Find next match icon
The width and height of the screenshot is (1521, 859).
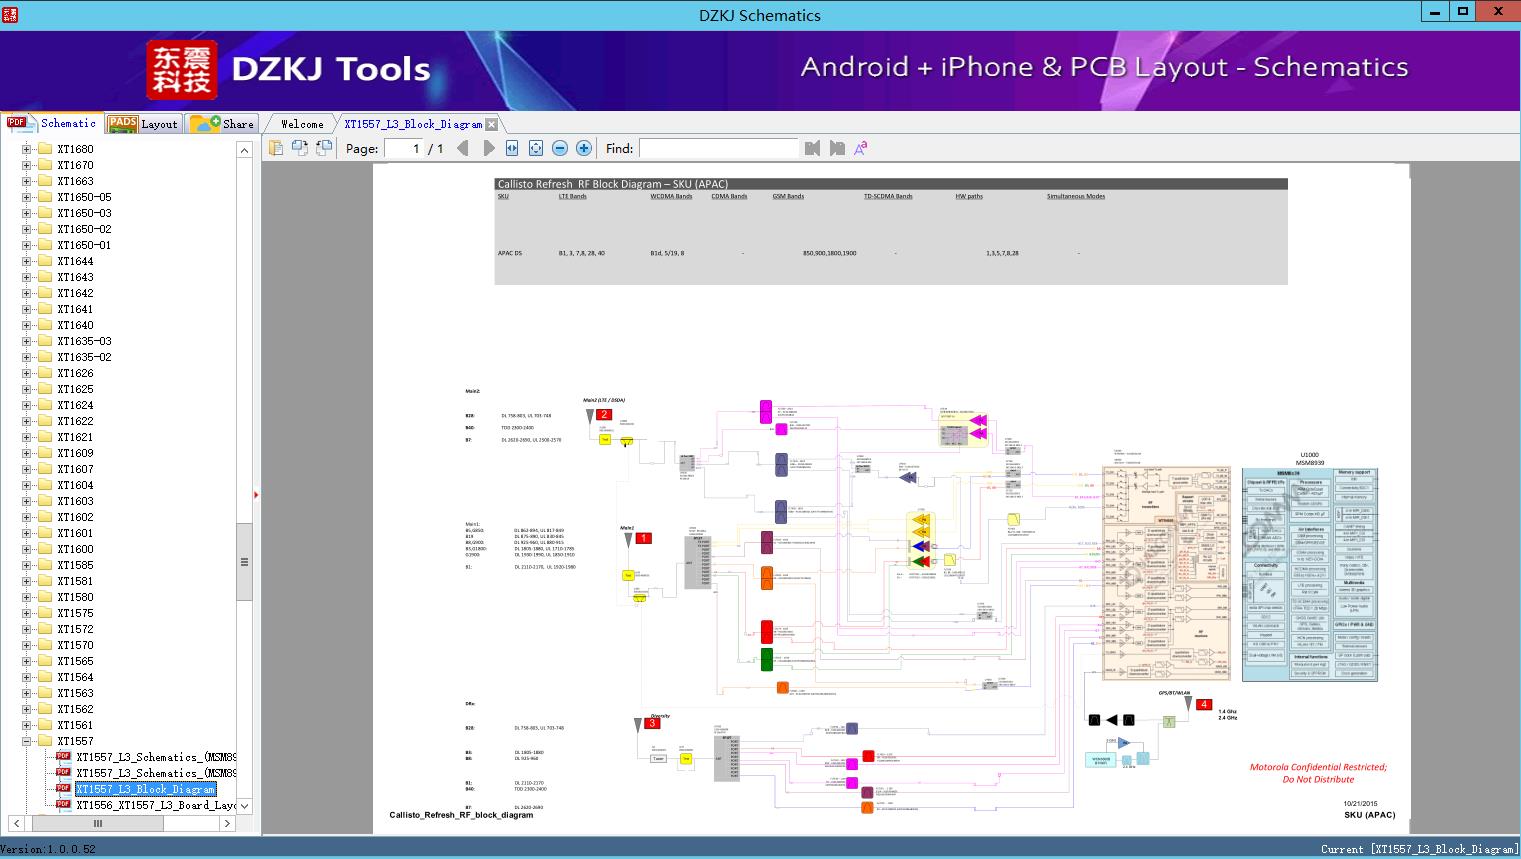pyautogui.click(x=837, y=148)
